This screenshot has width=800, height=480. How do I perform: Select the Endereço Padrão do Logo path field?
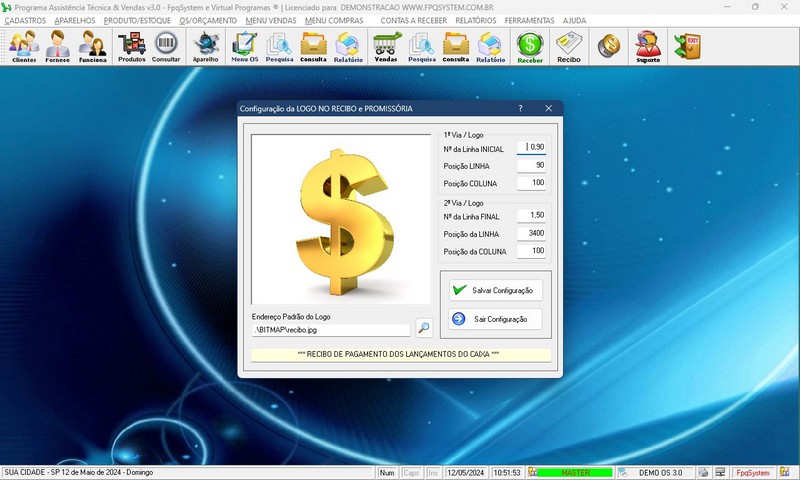click(331, 329)
